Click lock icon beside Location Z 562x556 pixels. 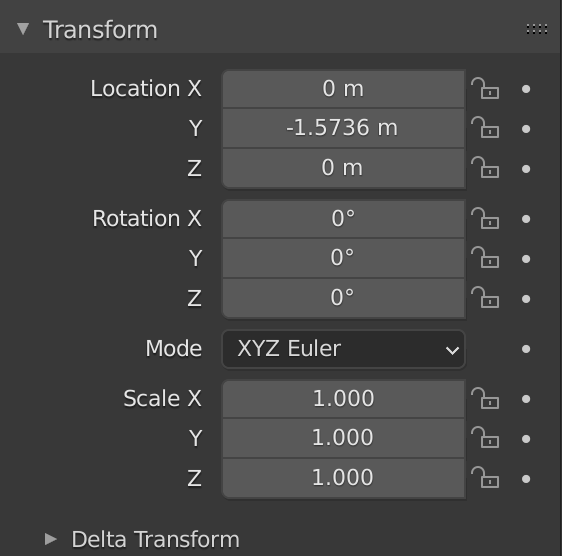(x=485, y=167)
